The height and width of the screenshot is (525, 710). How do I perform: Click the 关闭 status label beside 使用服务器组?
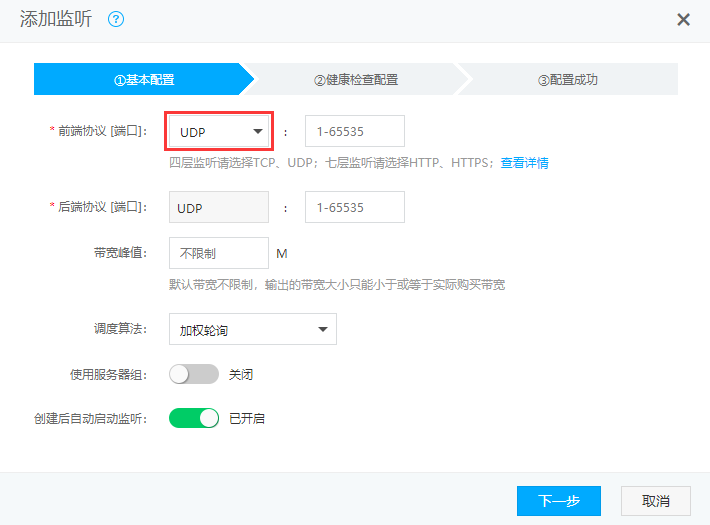241,375
